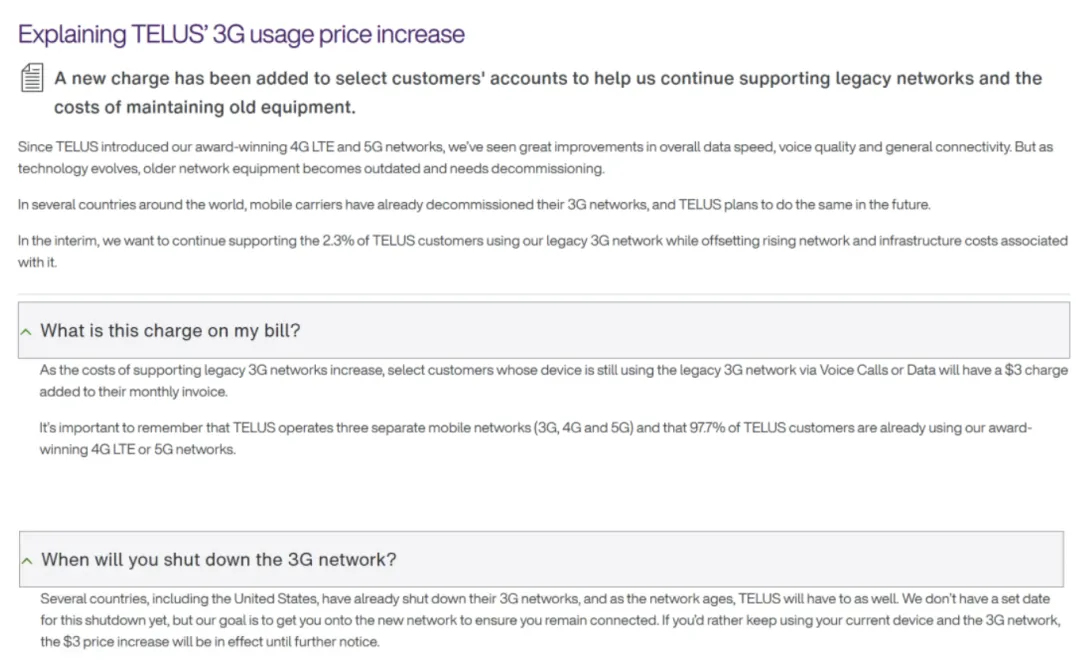The width and height of the screenshot is (1080, 667).
Task: Click the answer starting "Several countries, including"
Action: click(x=550, y=620)
